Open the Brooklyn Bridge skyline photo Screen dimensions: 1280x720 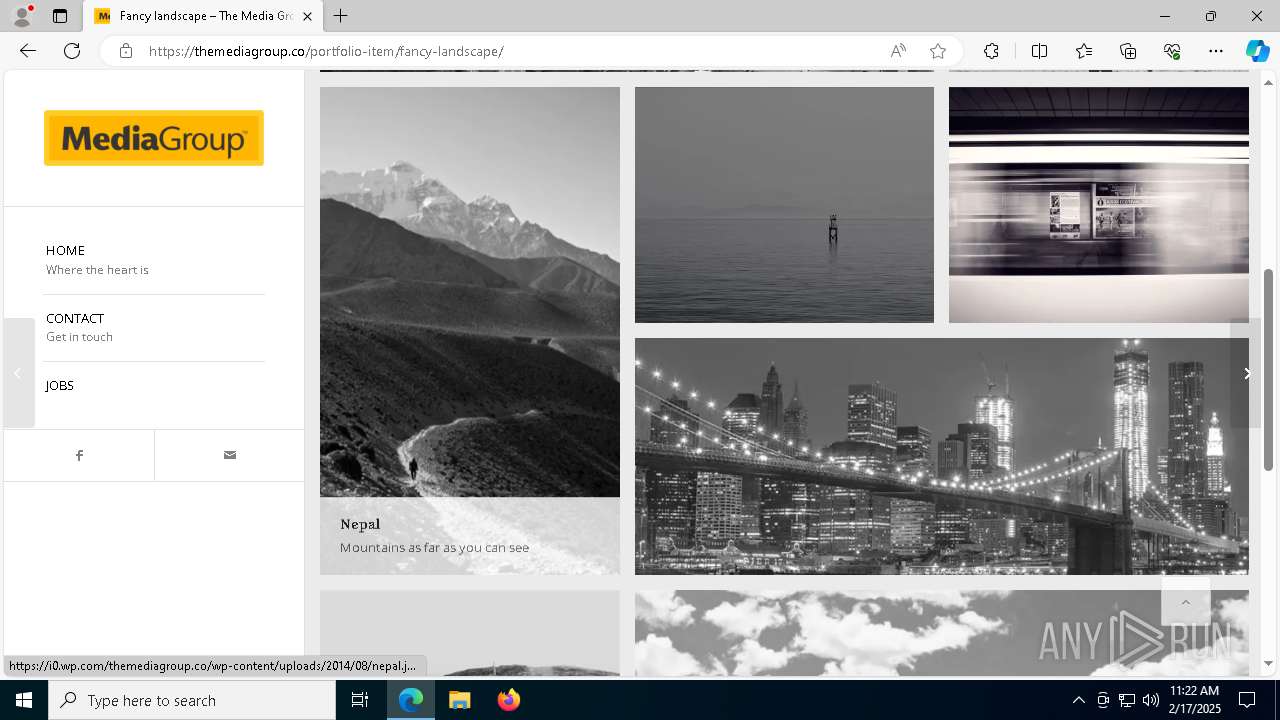pyautogui.click(x=942, y=456)
